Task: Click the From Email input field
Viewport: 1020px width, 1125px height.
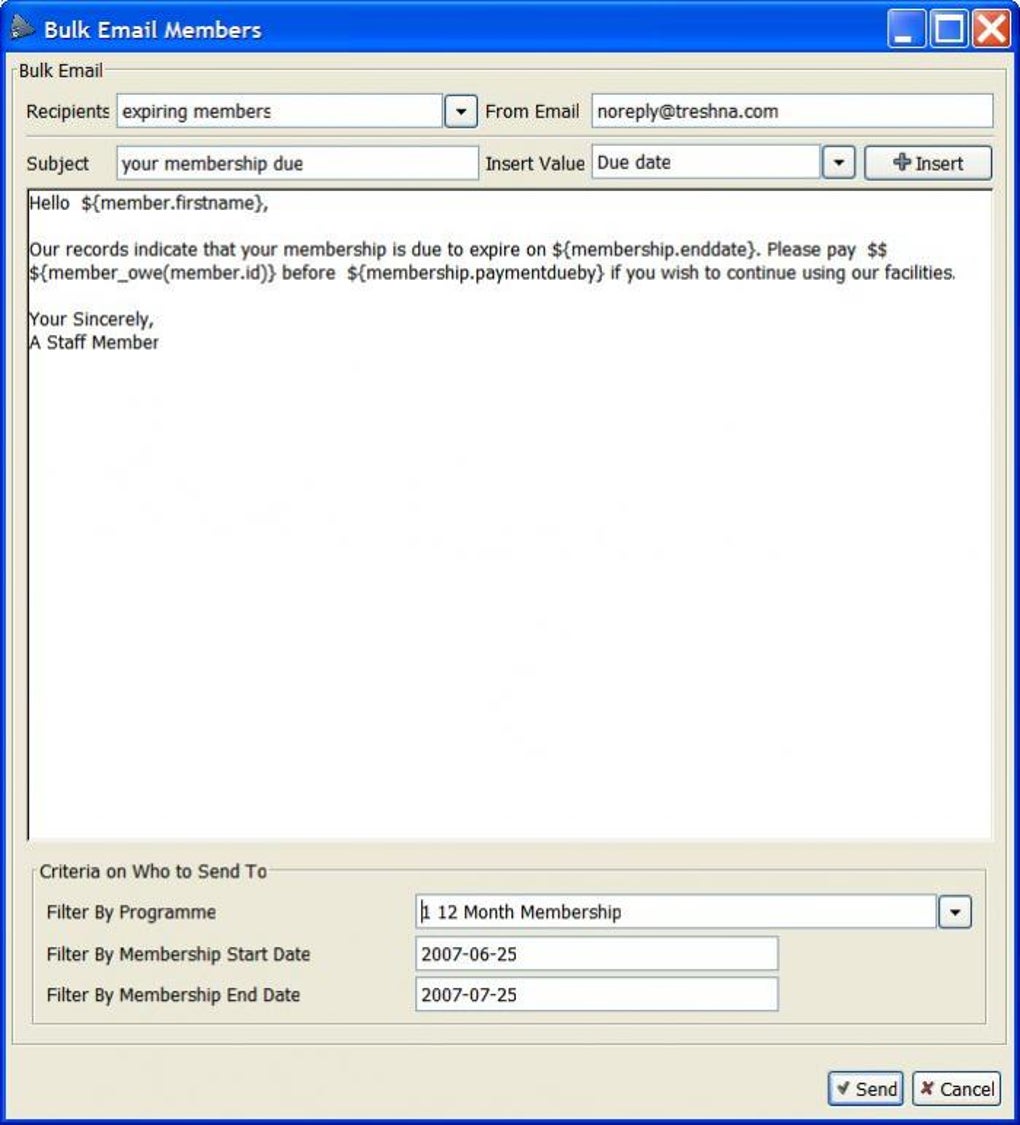Action: tap(792, 111)
